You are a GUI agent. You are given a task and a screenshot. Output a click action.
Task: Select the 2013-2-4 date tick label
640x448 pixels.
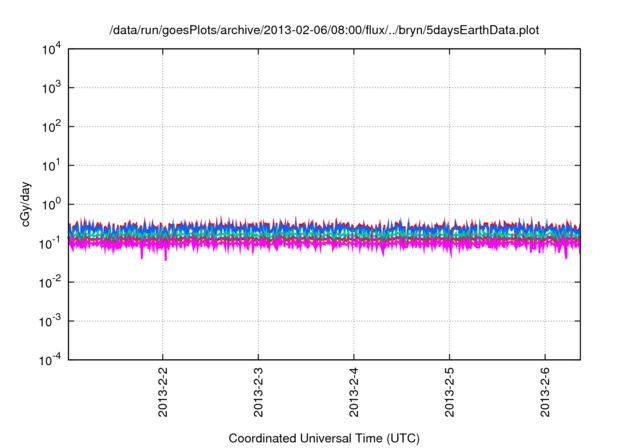pyautogui.click(x=353, y=395)
